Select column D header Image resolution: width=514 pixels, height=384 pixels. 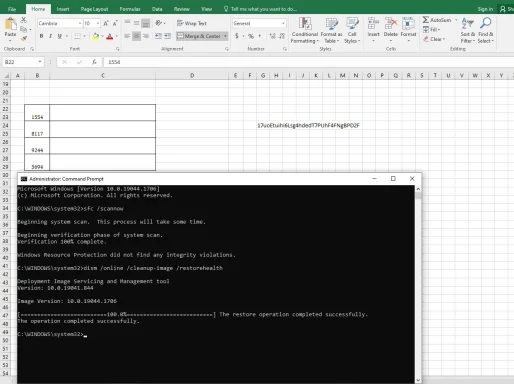pos(192,76)
